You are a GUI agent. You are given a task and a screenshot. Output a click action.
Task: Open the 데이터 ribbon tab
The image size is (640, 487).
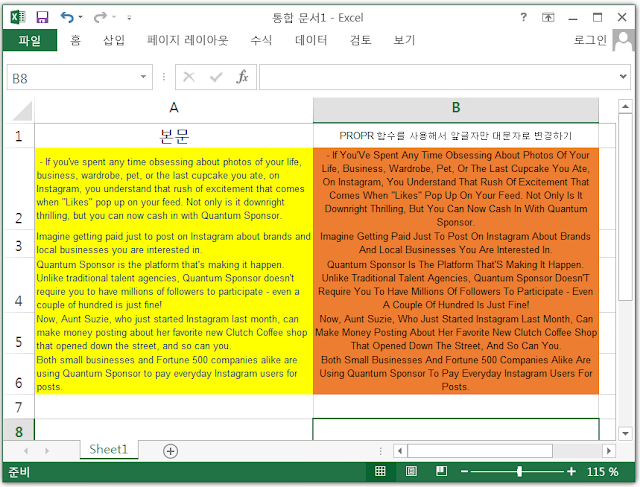click(x=311, y=40)
